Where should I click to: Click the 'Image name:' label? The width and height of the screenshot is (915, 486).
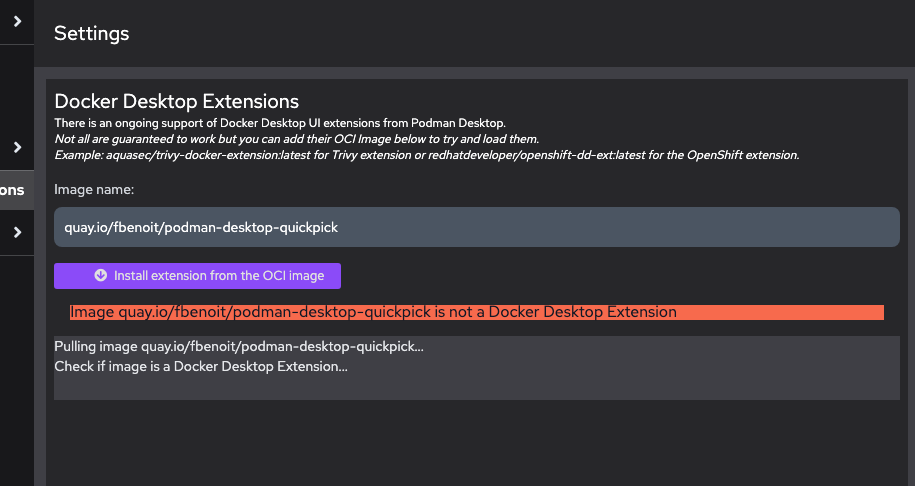(x=94, y=190)
